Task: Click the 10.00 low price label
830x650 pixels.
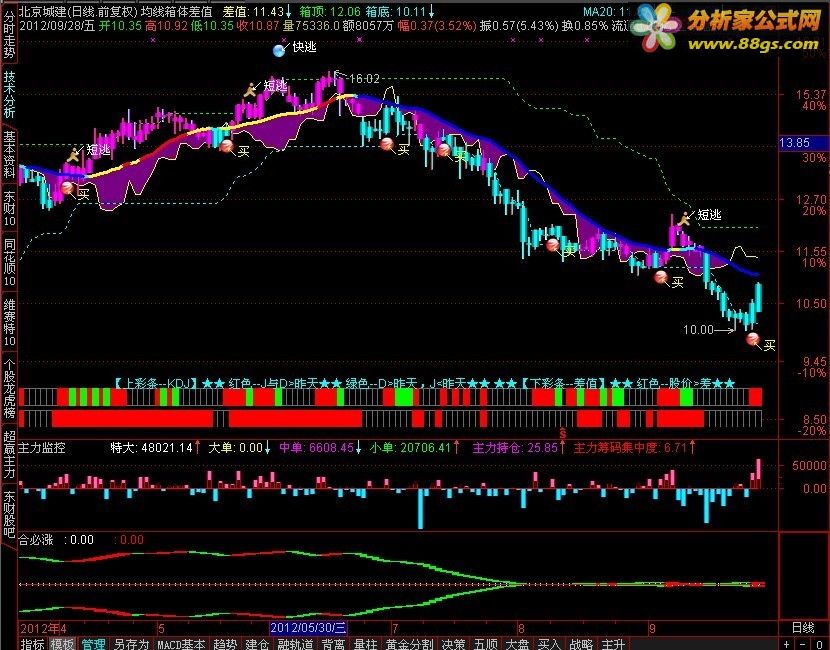Action: (698, 330)
